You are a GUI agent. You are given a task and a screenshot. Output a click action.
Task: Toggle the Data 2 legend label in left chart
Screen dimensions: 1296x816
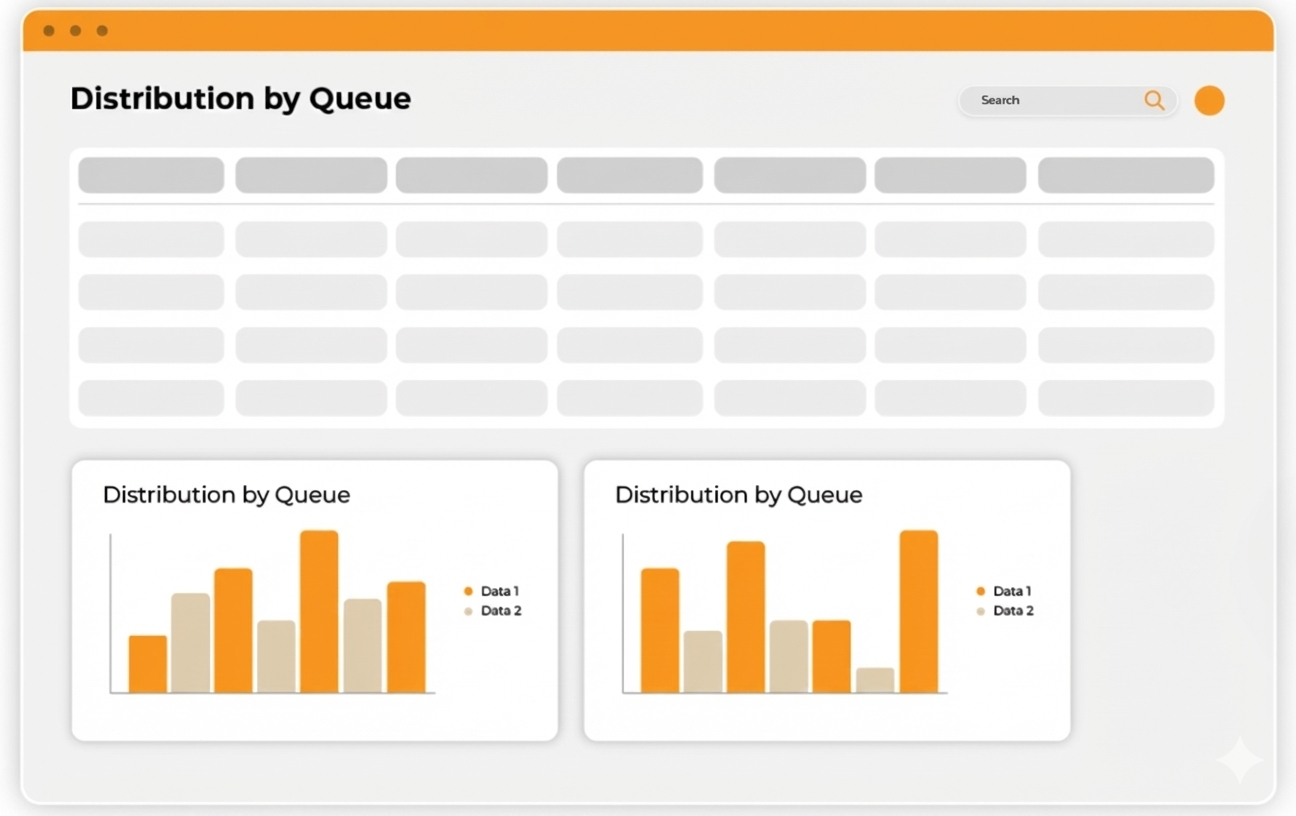click(x=501, y=611)
